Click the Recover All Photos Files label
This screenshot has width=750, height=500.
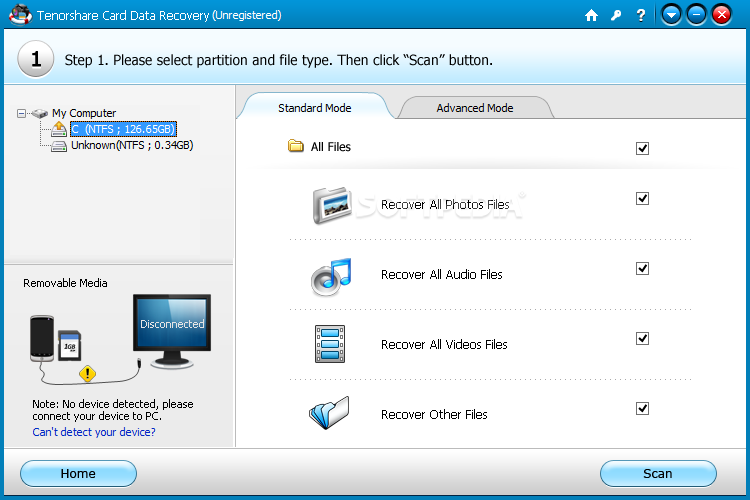445,204
